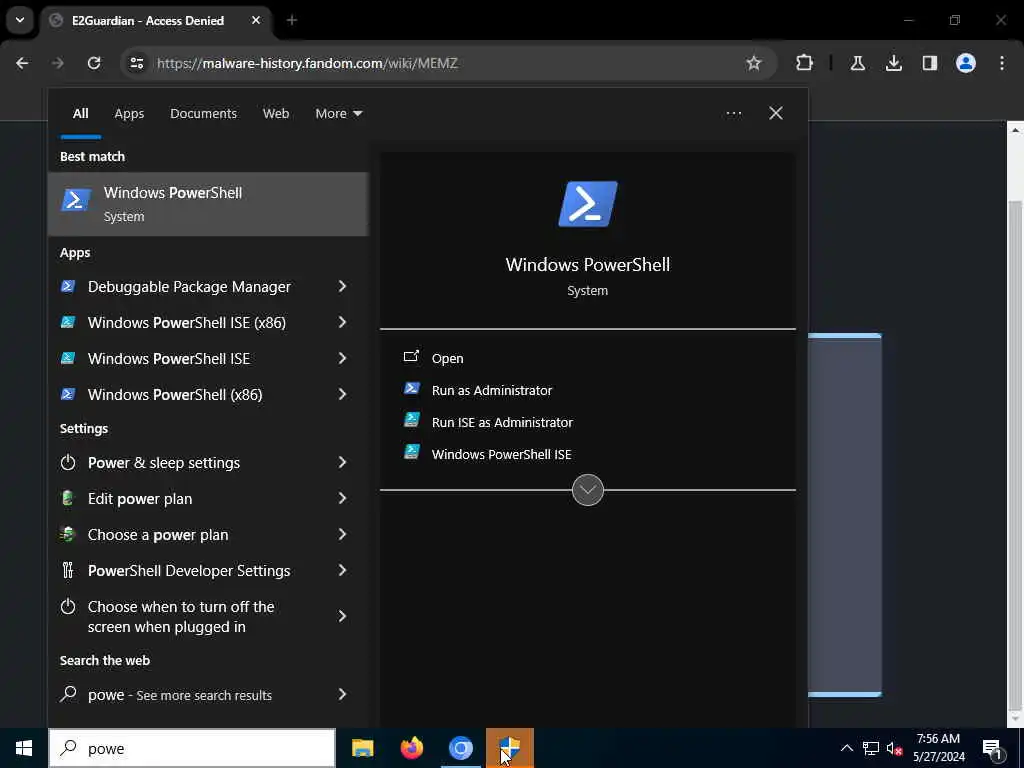Click large PowerShell logo in preview pane
Viewport: 1024px width, 768px height.
tap(588, 204)
